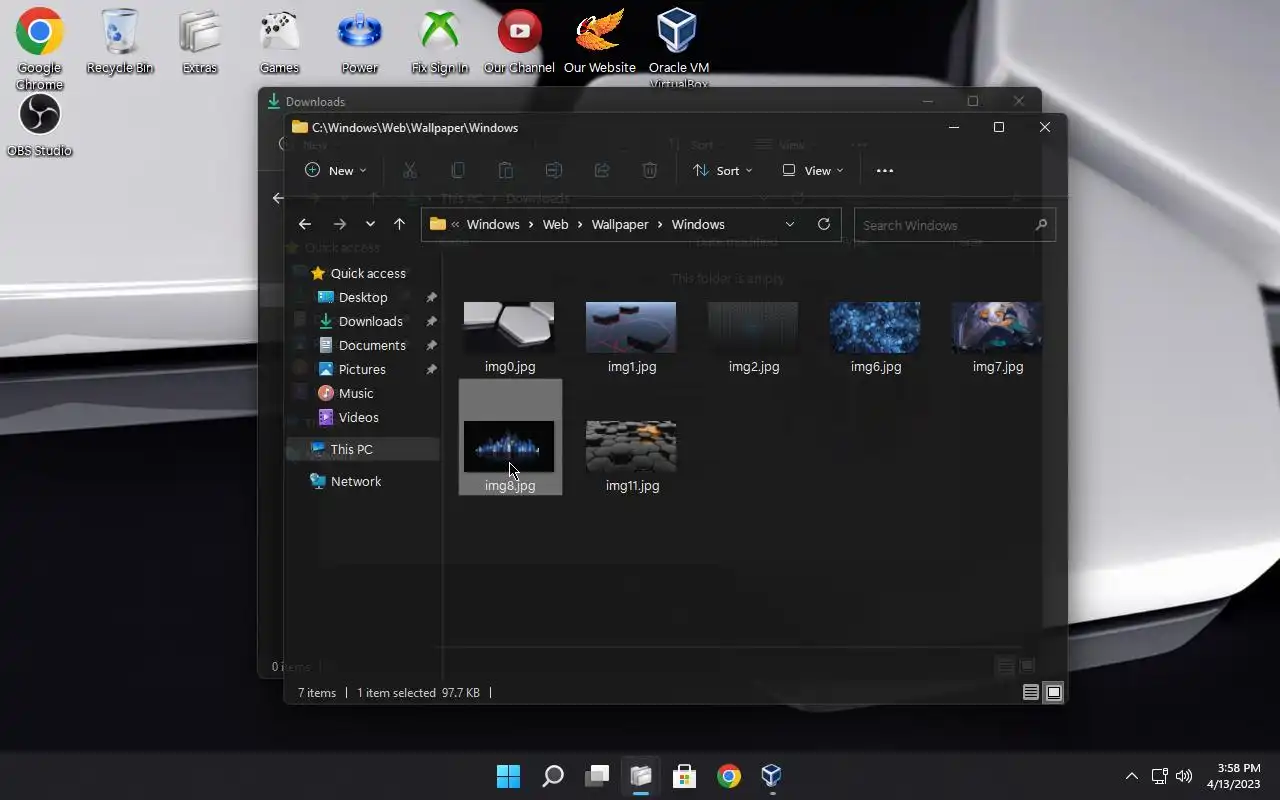Open OBS Studio desktop shortcut

point(40,126)
